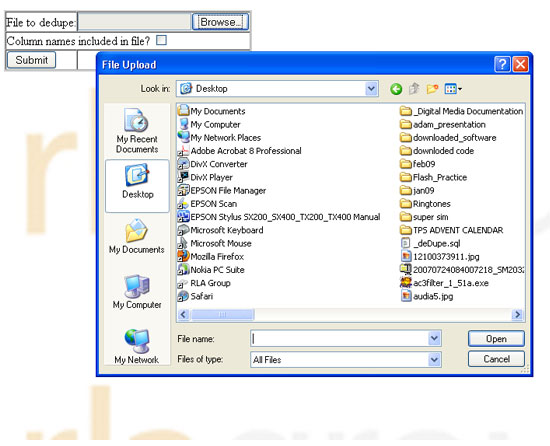The height and width of the screenshot is (446, 550).
Task: Expand the File name dropdown arrow
Action: coord(434,339)
